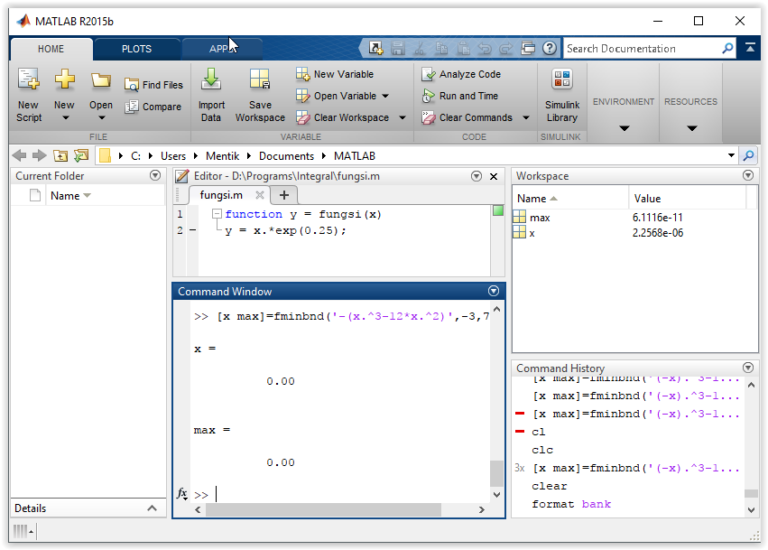
Task: Open the Environment section dropdown
Action: tap(623, 128)
